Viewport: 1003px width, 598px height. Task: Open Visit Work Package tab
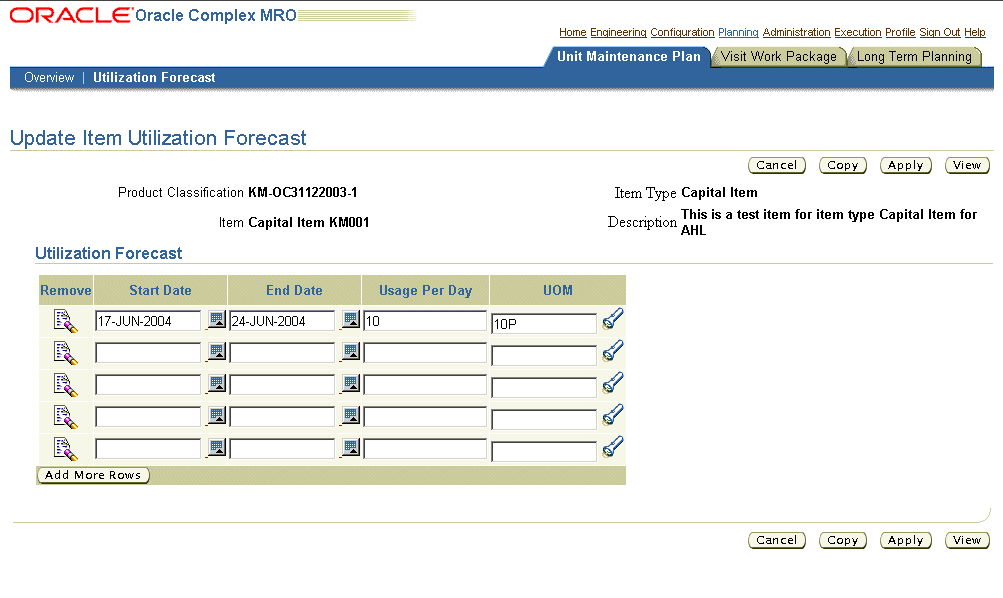point(778,57)
